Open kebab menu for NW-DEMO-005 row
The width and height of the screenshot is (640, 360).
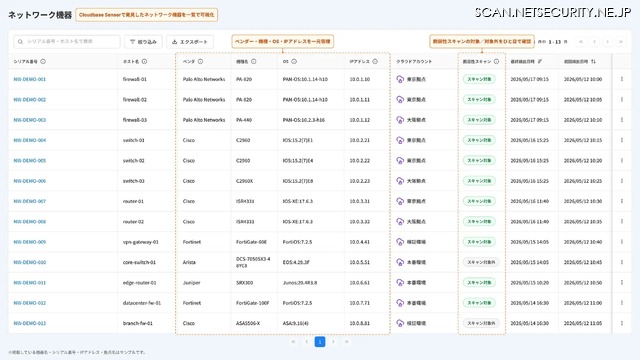[622, 160]
